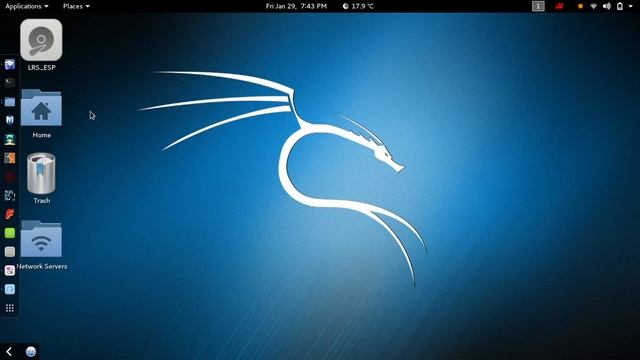Viewport: 640px width, 360px height.
Task: Click the red recorder icon in top bar
Action: tap(559, 6)
